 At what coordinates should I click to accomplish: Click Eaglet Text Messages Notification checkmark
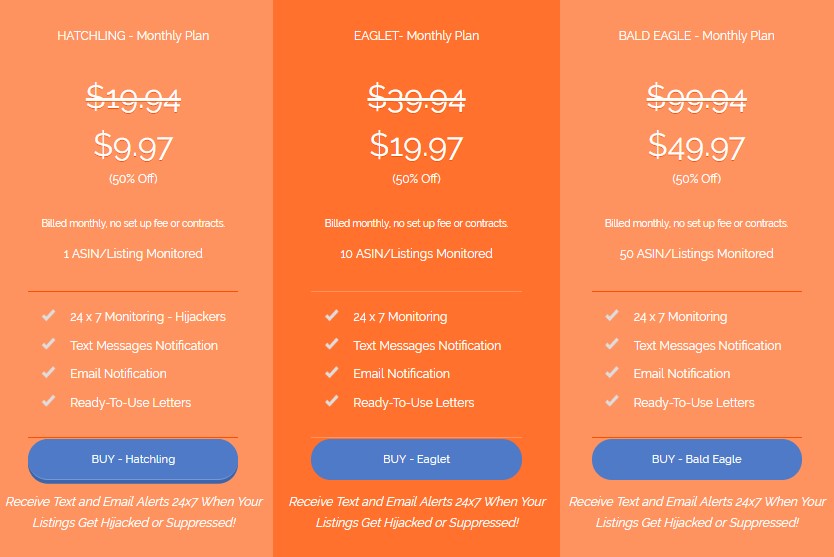(x=332, y=344)
